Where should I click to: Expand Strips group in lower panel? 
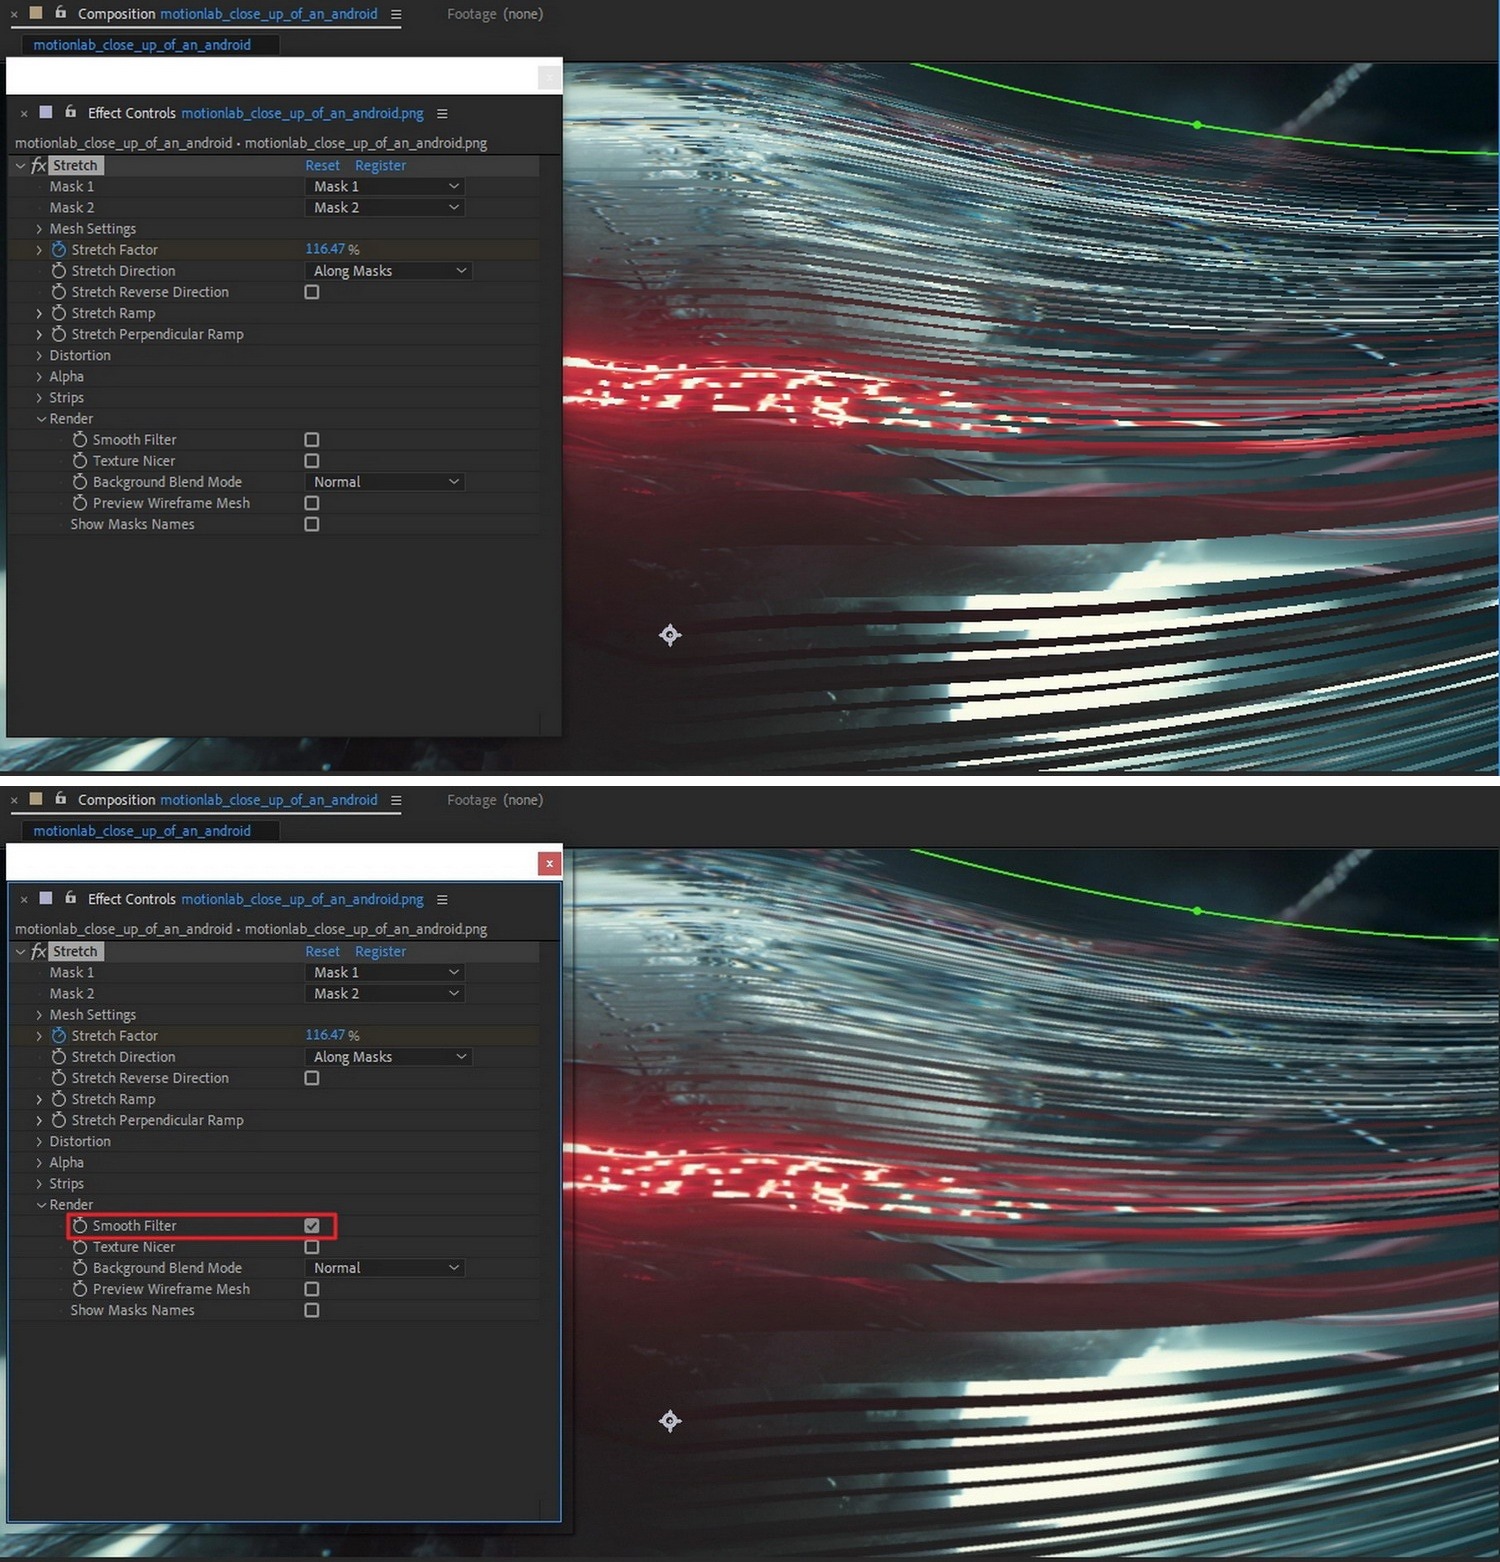tap(39, 1184)
